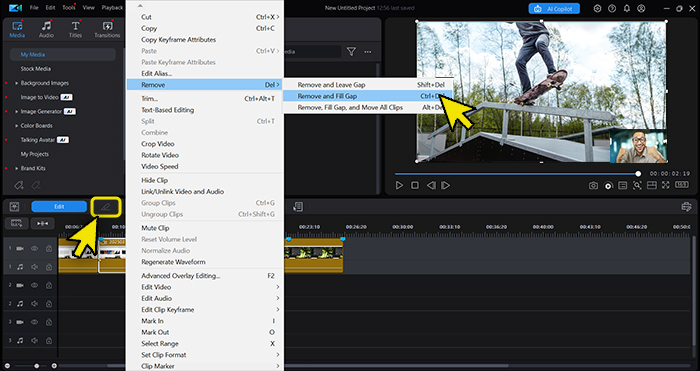
Task: Open the settings gear icon in title bar
Action: click(597, 8)
